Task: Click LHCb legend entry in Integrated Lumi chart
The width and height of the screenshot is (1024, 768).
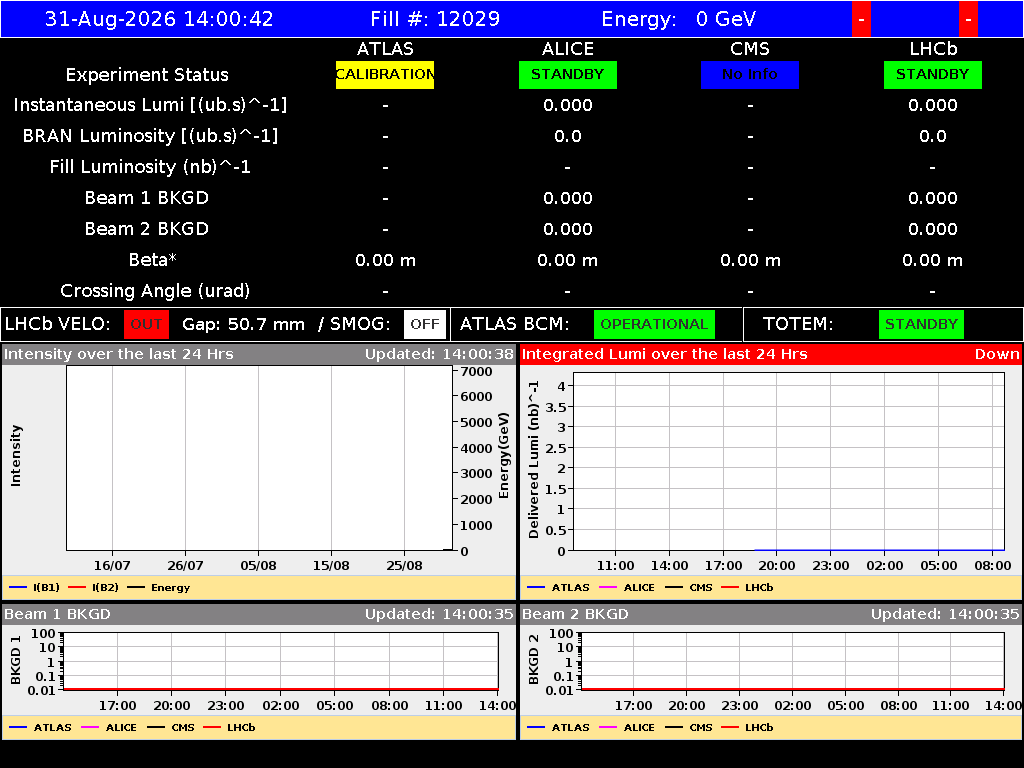Action: pos(747,587)
